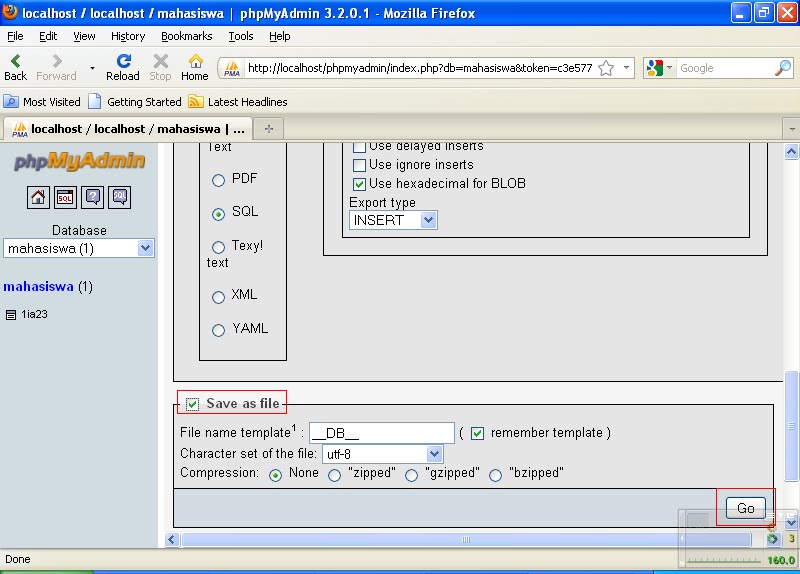Bookmark this page with the star icon
Screen dimensions: 800x574
[606, 68]
